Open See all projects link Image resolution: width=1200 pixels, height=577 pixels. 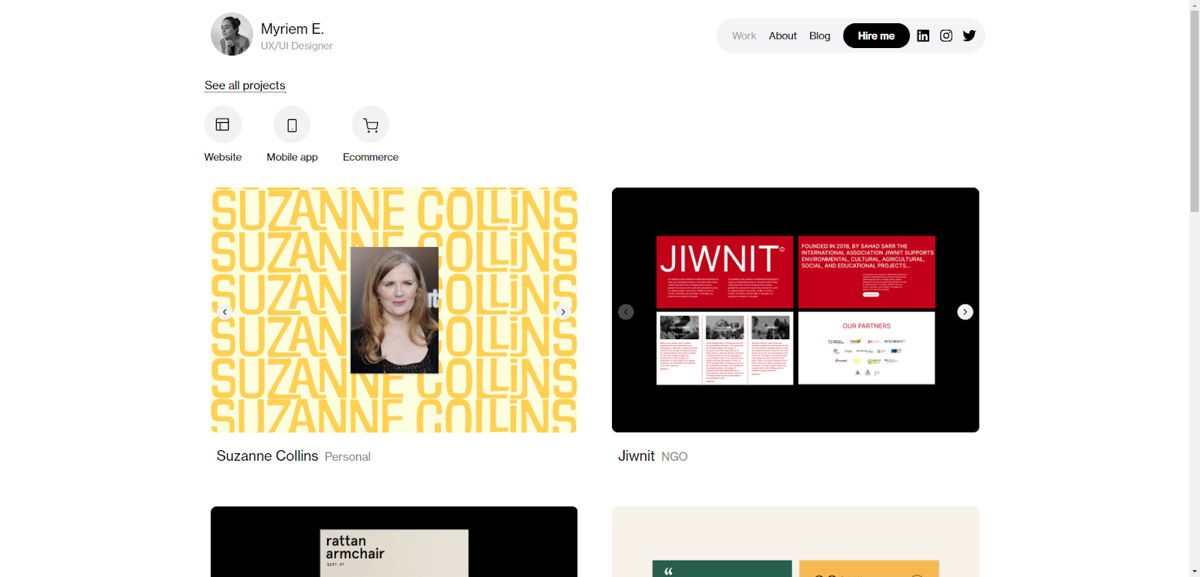(245, 85)
